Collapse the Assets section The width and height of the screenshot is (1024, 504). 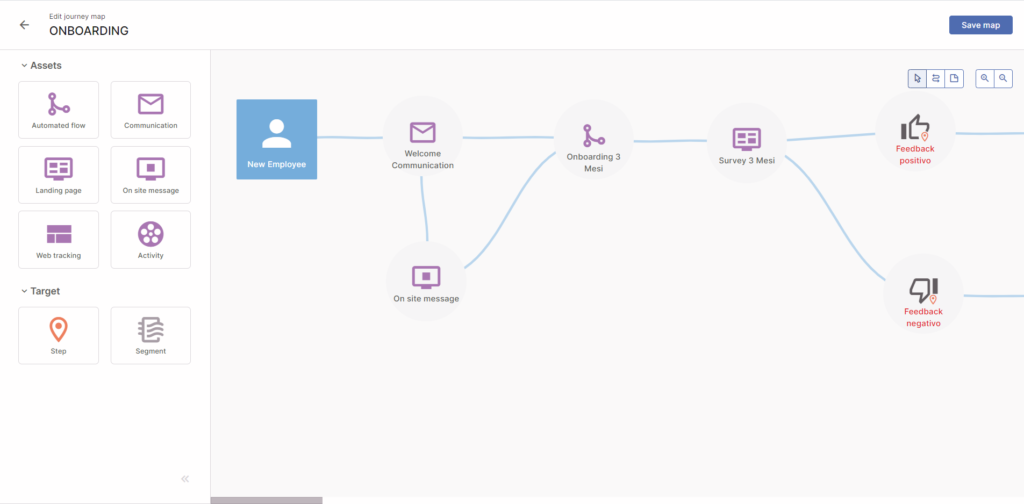tap(41, 65)
